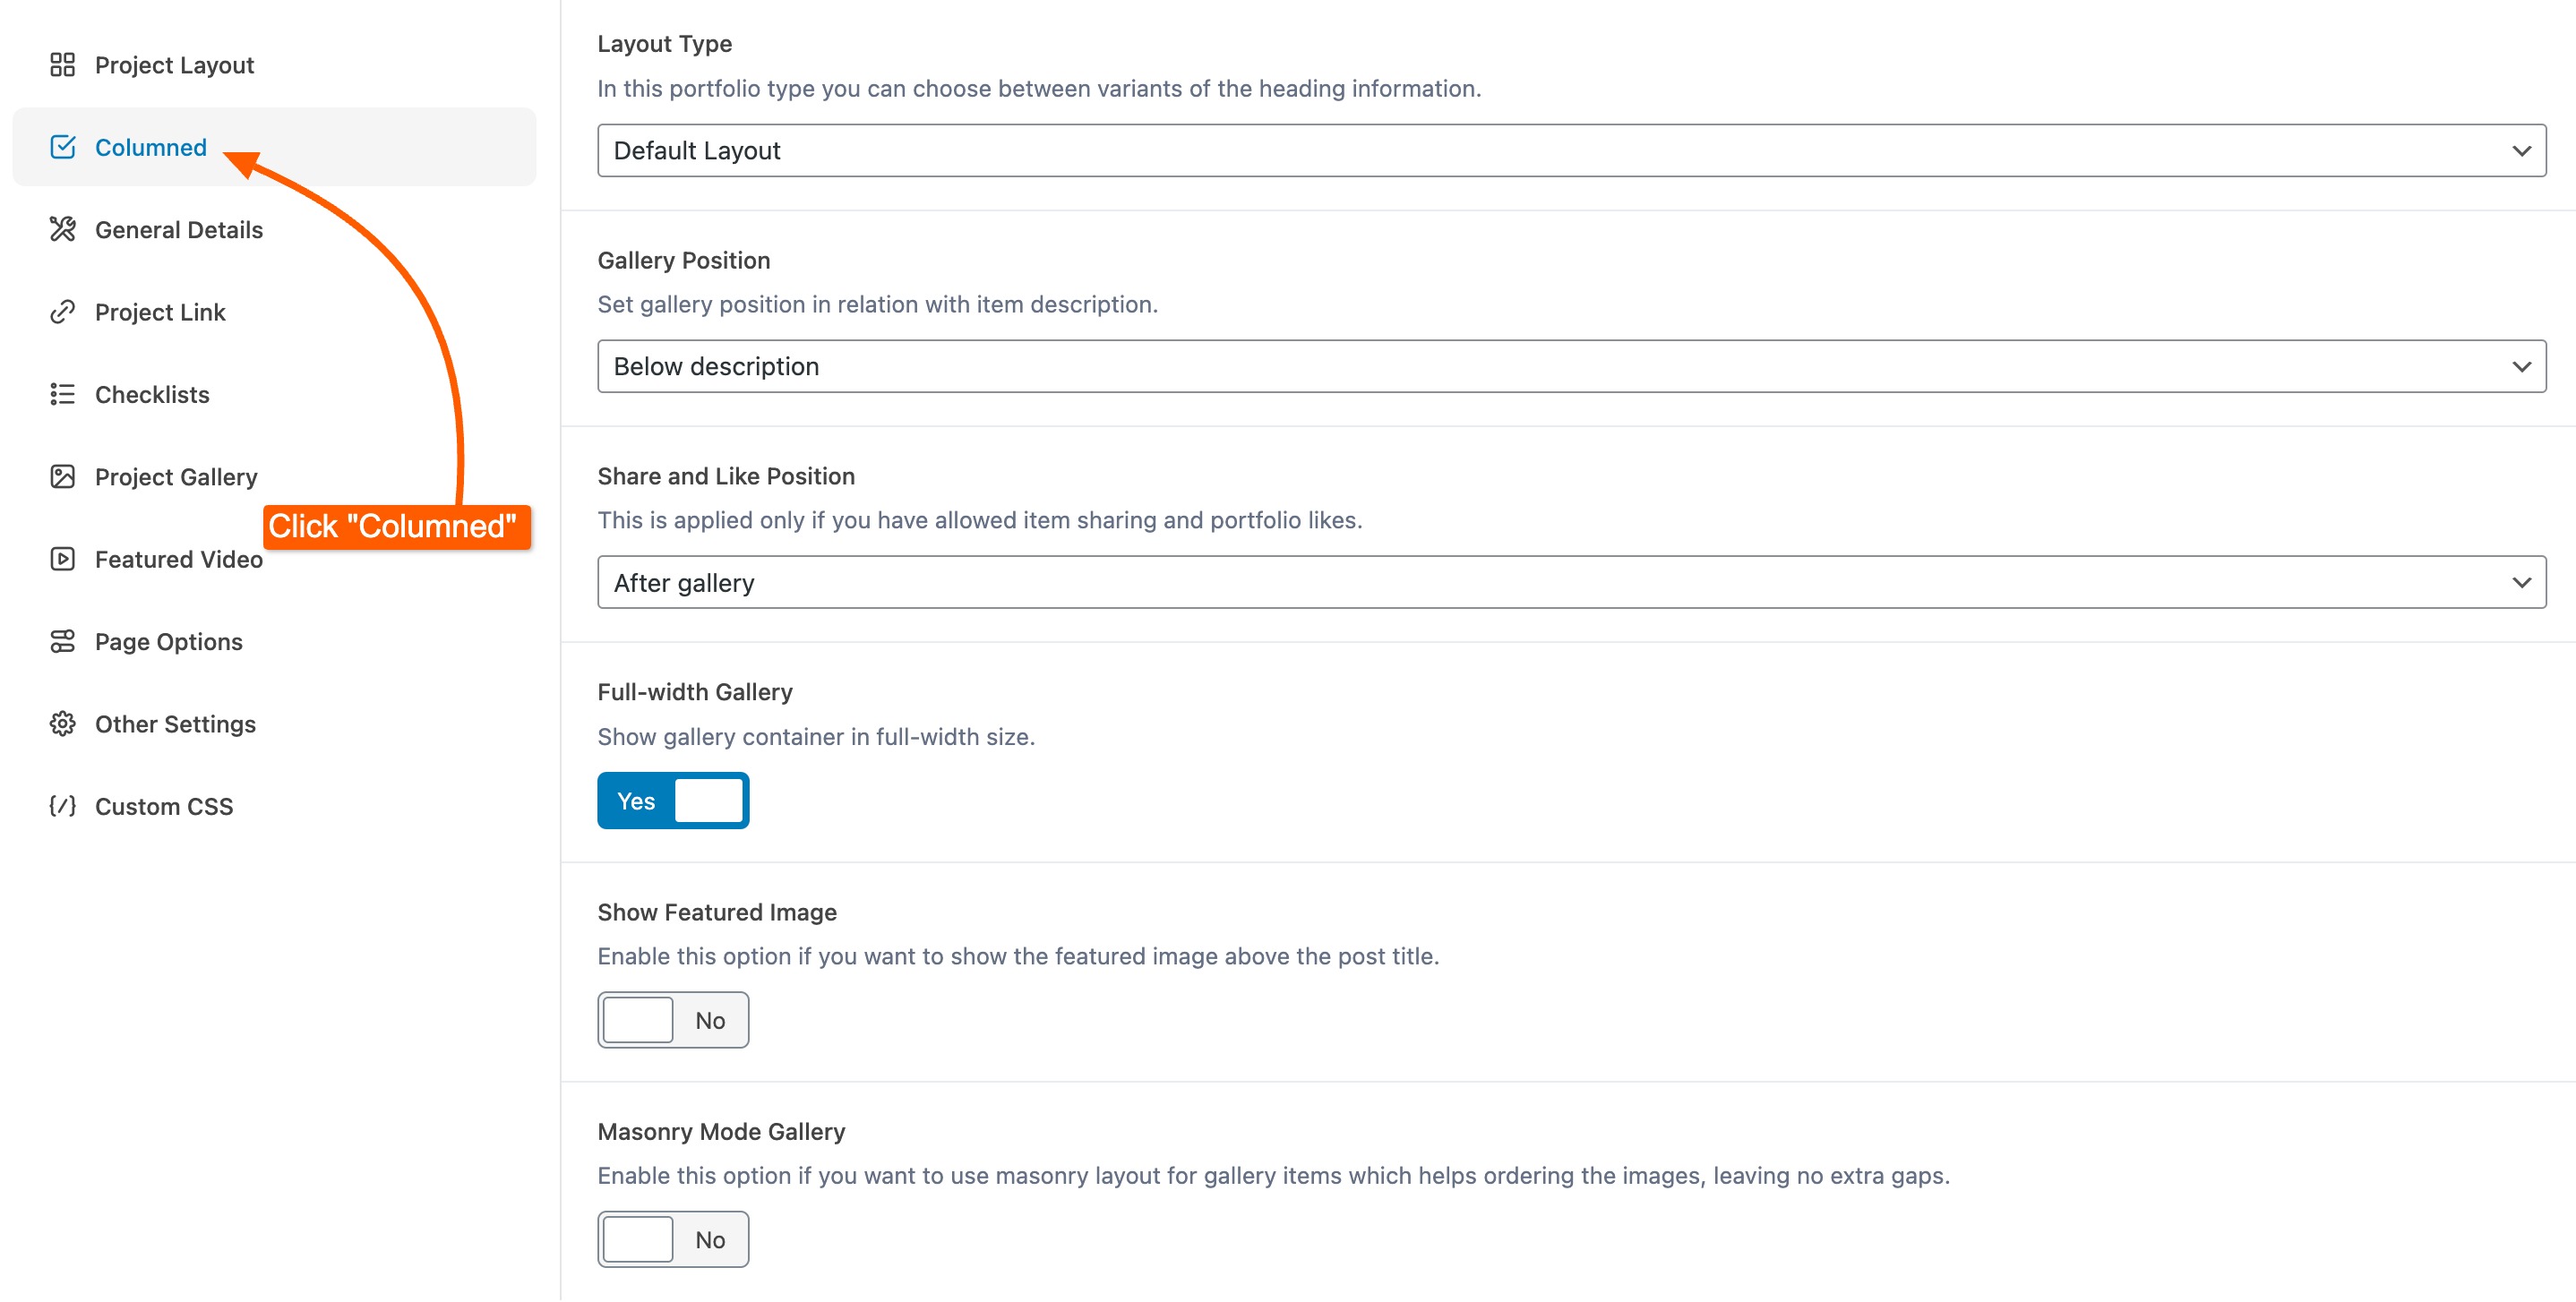Enable the Masonry Mode Gallery toggle
2576x1302 pixels.
(x=673, y=1240)
